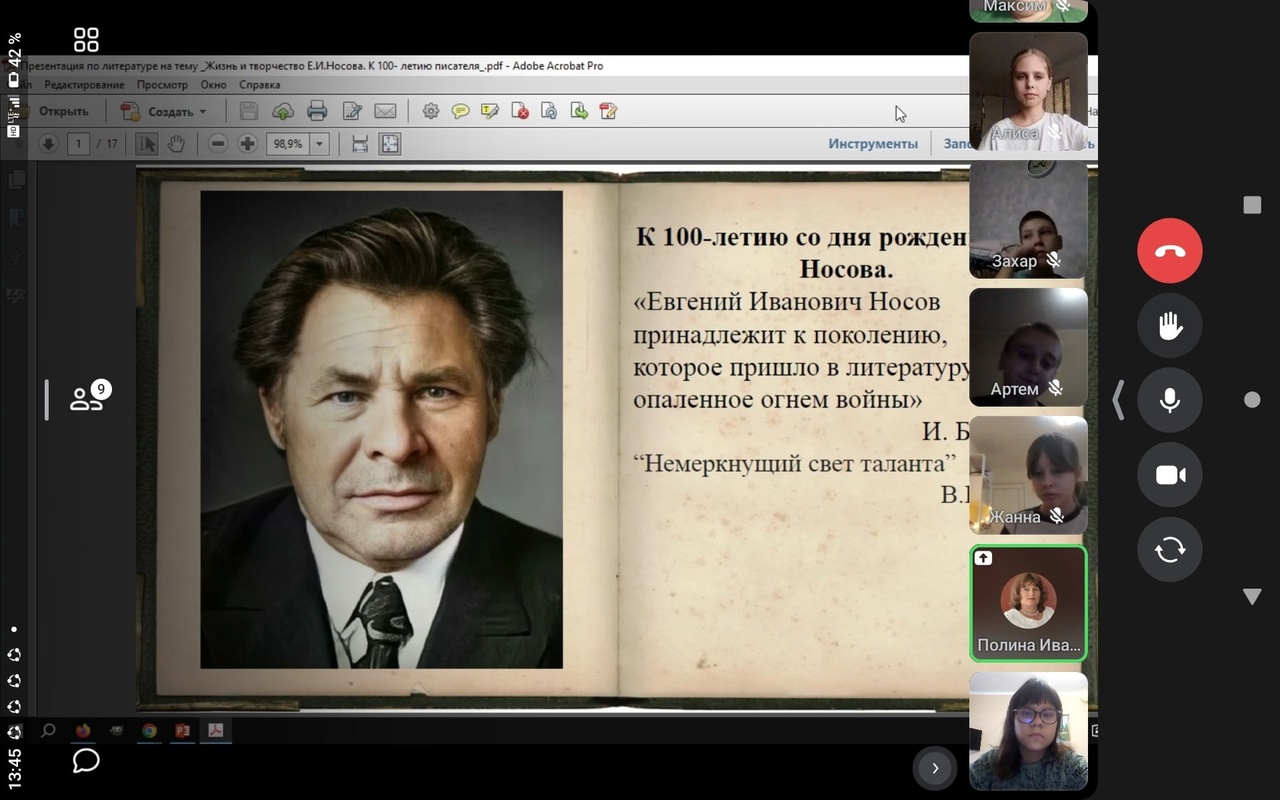The height and width of the screenshot is (800, 1280).
Task: Click the page search/preview icon in toolbar
Action: [x=549, y=111]
